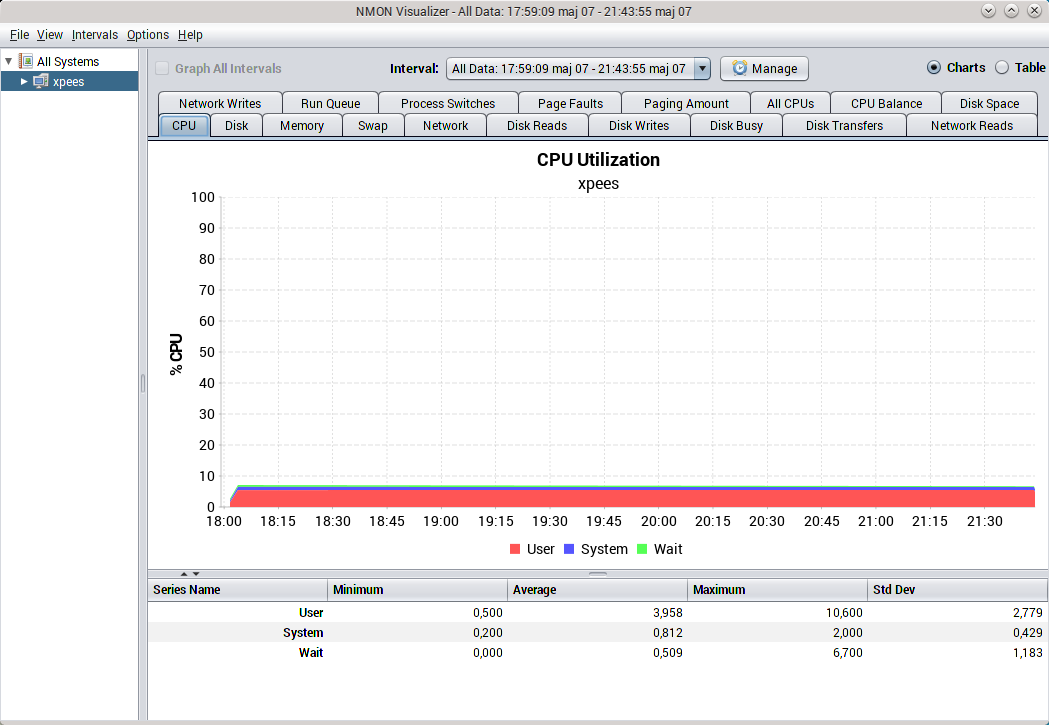This screenshot has height=725, width=1049.
Task: Open the View menu
Action: tap(50, 35)
